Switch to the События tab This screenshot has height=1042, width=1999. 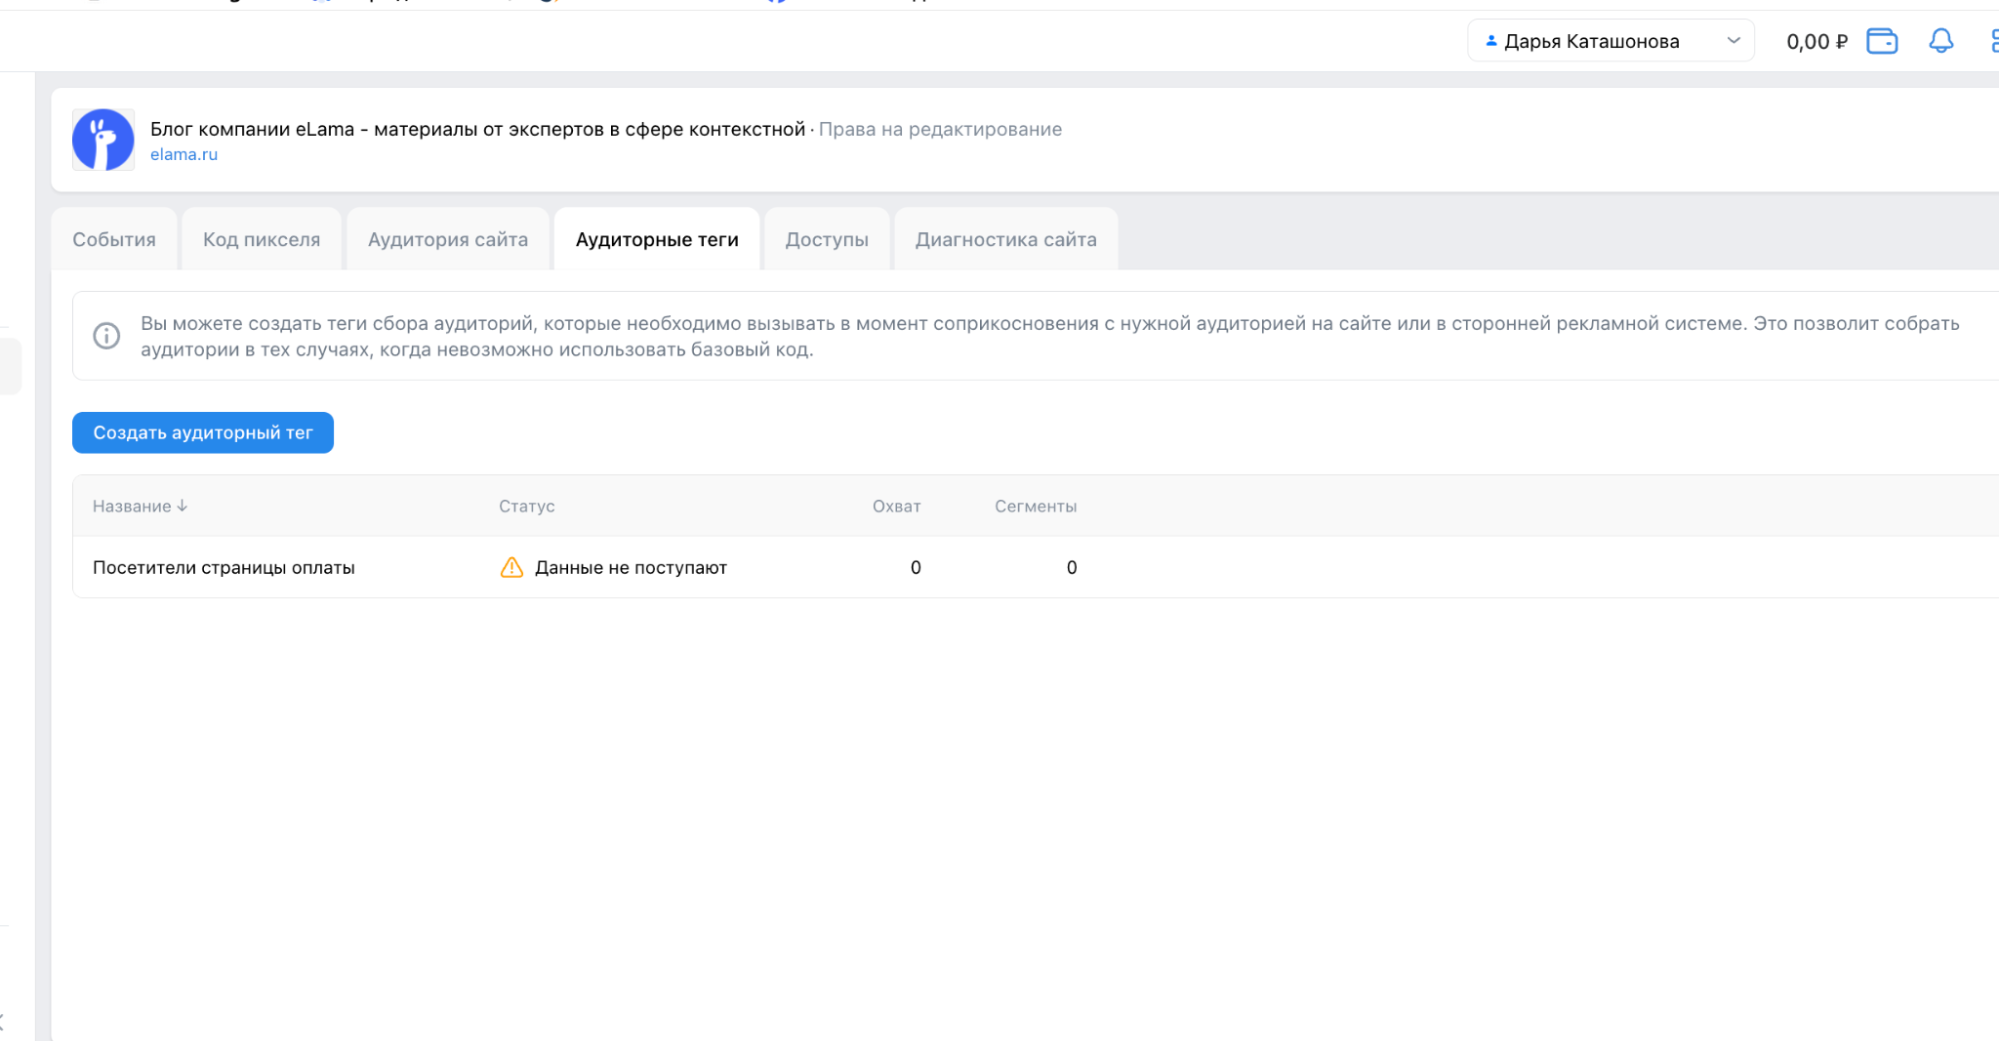(113, 239)
